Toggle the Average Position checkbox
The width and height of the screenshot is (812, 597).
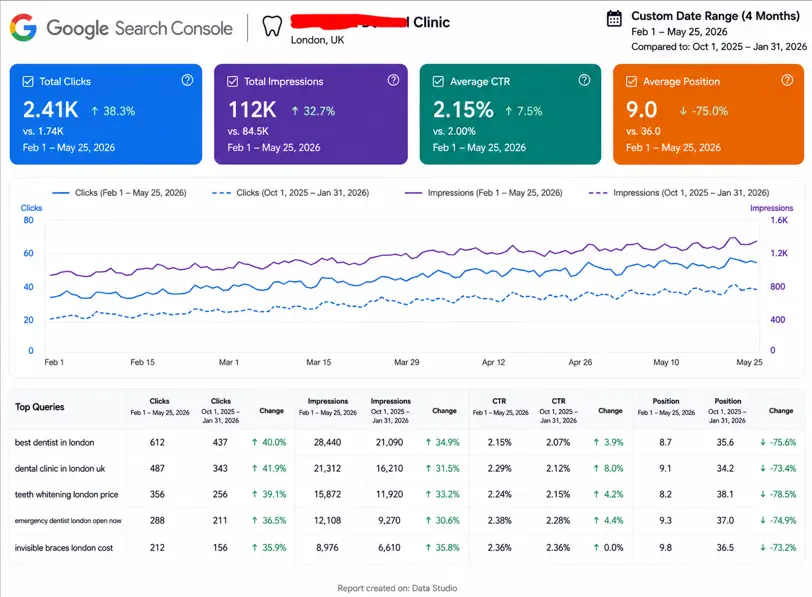[631, 81]
